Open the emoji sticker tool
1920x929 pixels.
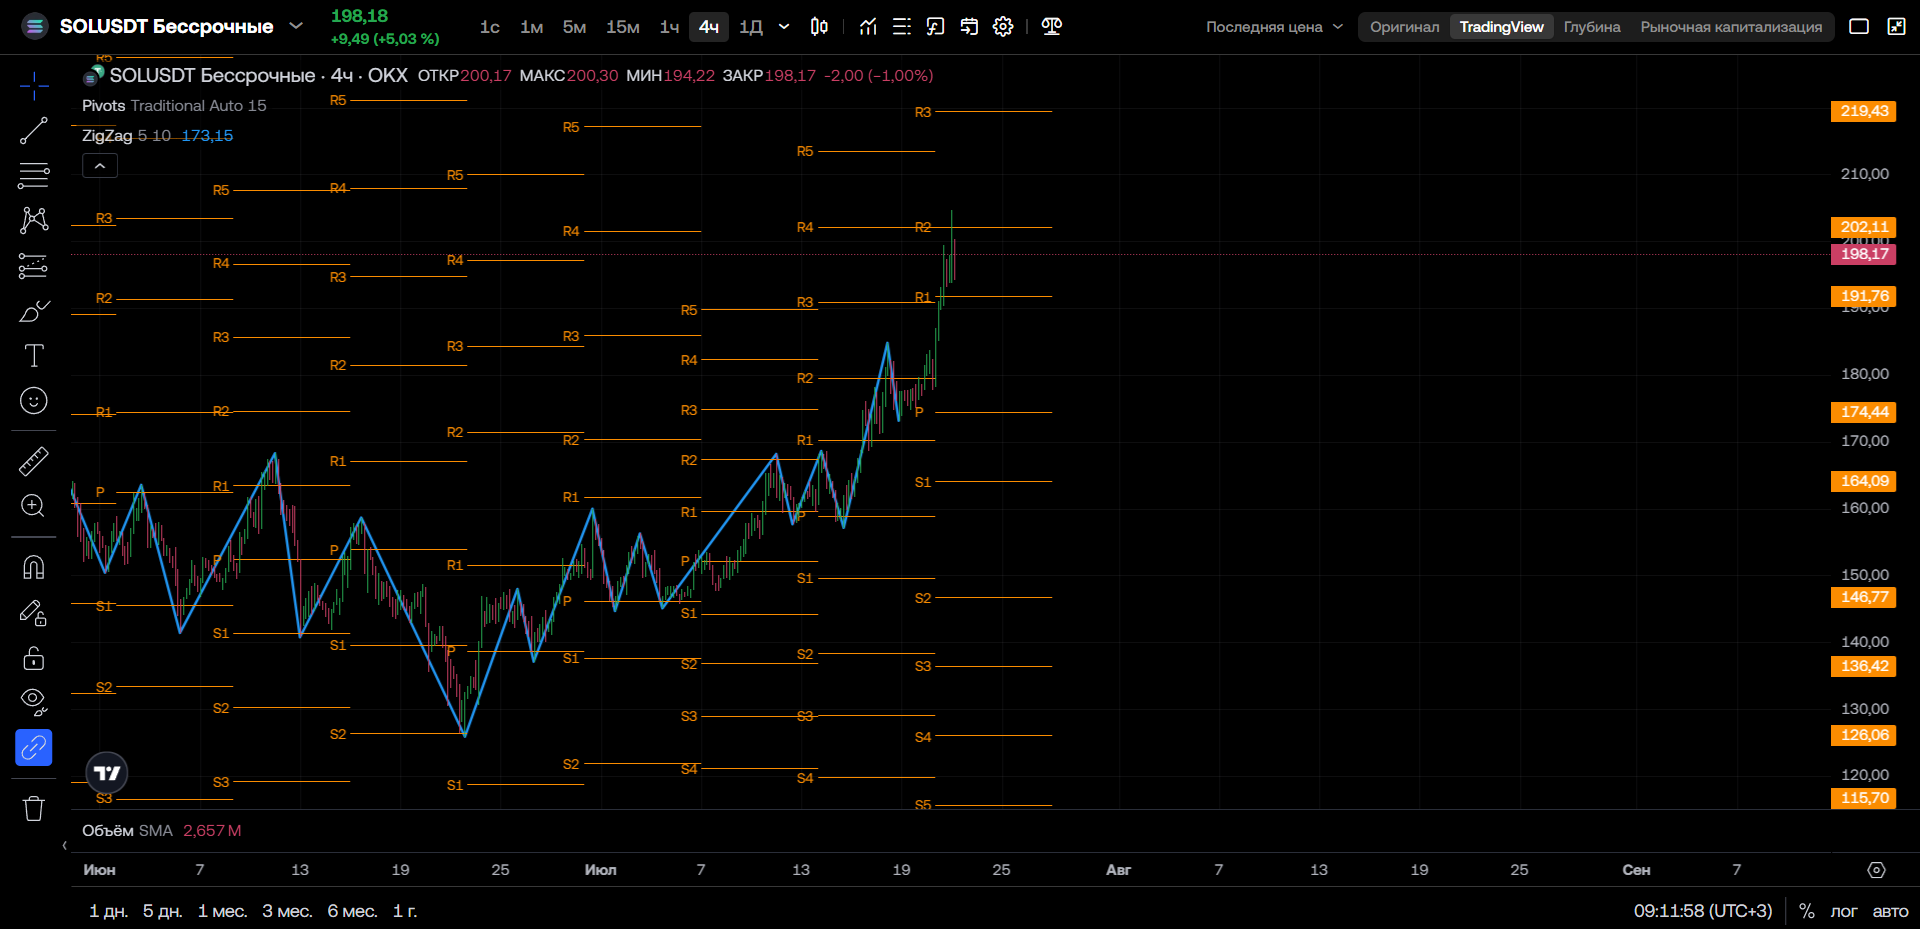(x=34, y=401)
